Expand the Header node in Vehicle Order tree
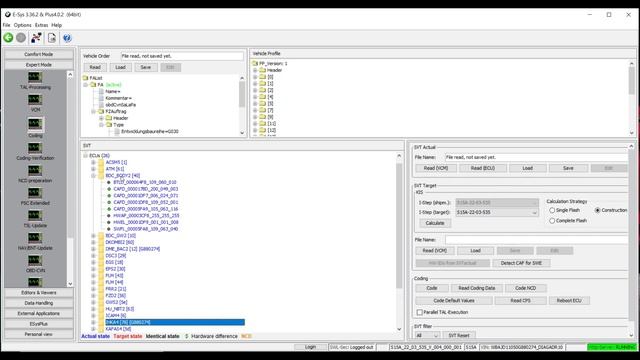640x360 pixels. [x=101, y=118]
